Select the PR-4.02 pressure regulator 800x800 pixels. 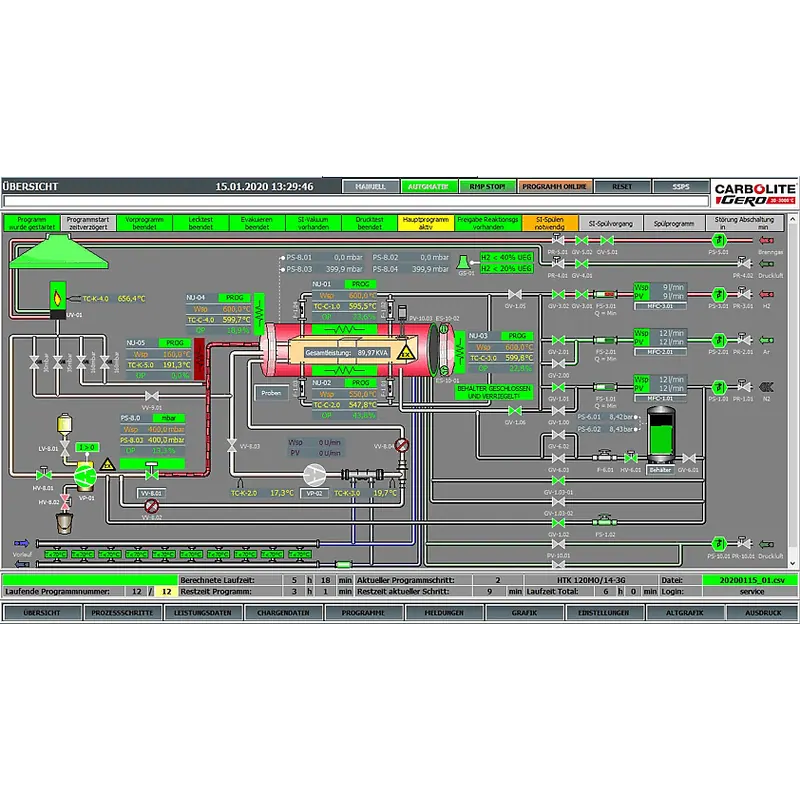(x=743, y=262)
